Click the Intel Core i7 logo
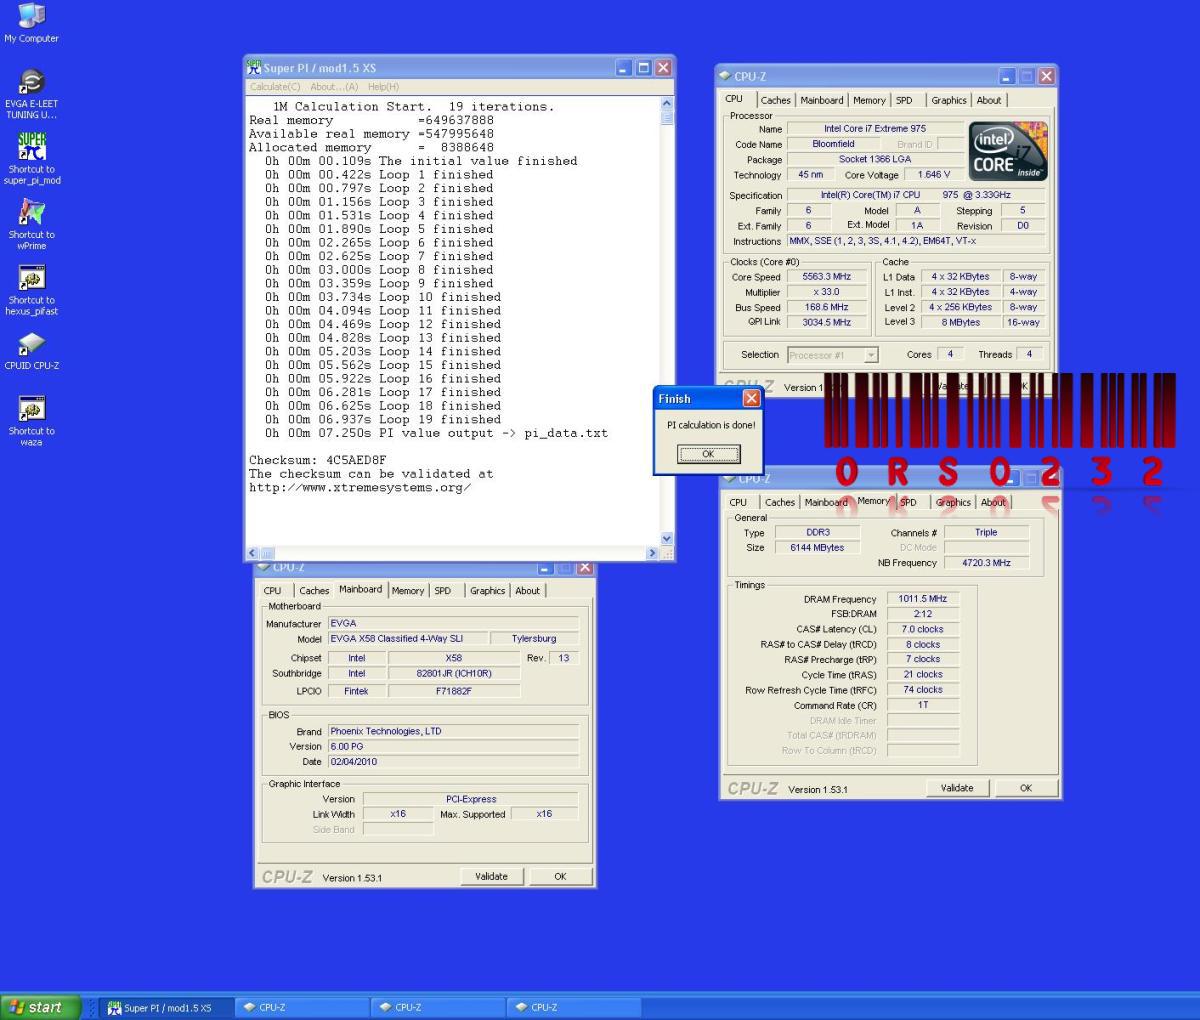 click(1008, 150)
